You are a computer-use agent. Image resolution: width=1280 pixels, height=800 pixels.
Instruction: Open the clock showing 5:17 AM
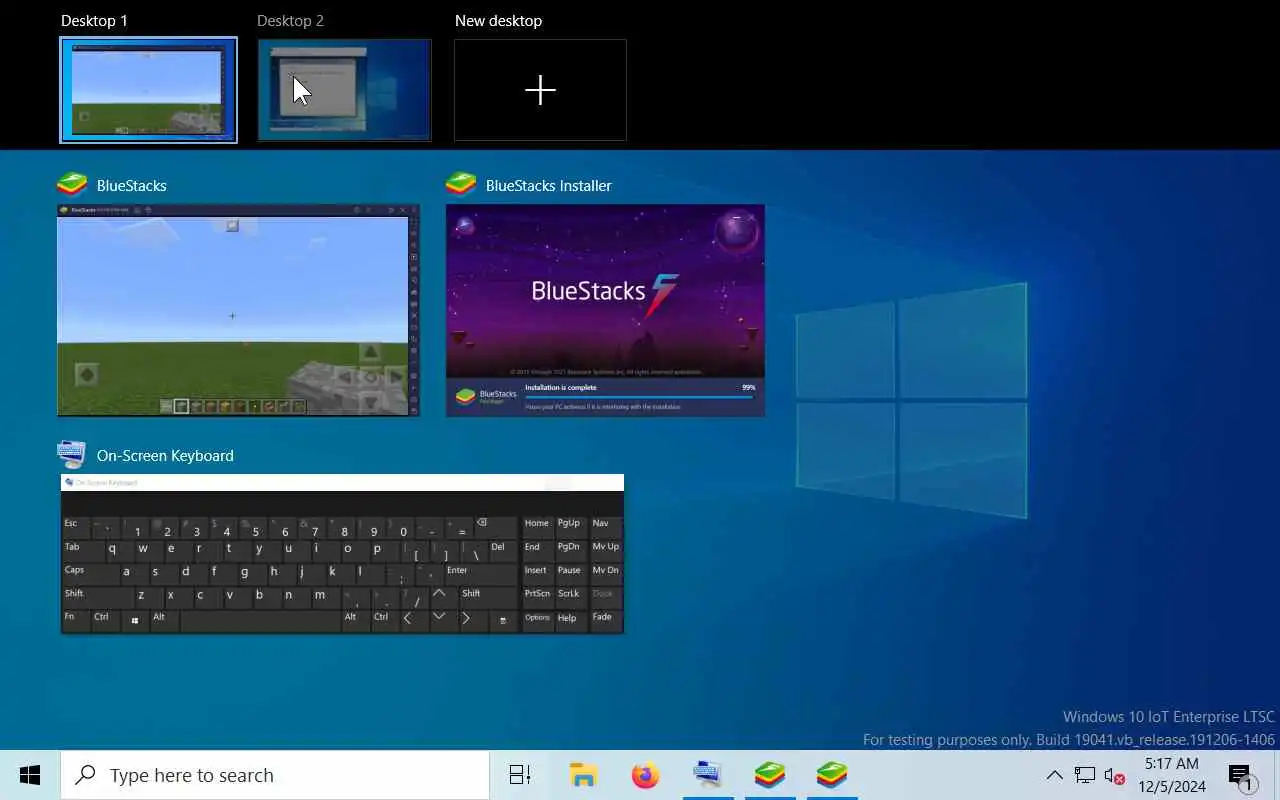point(1171,775)
